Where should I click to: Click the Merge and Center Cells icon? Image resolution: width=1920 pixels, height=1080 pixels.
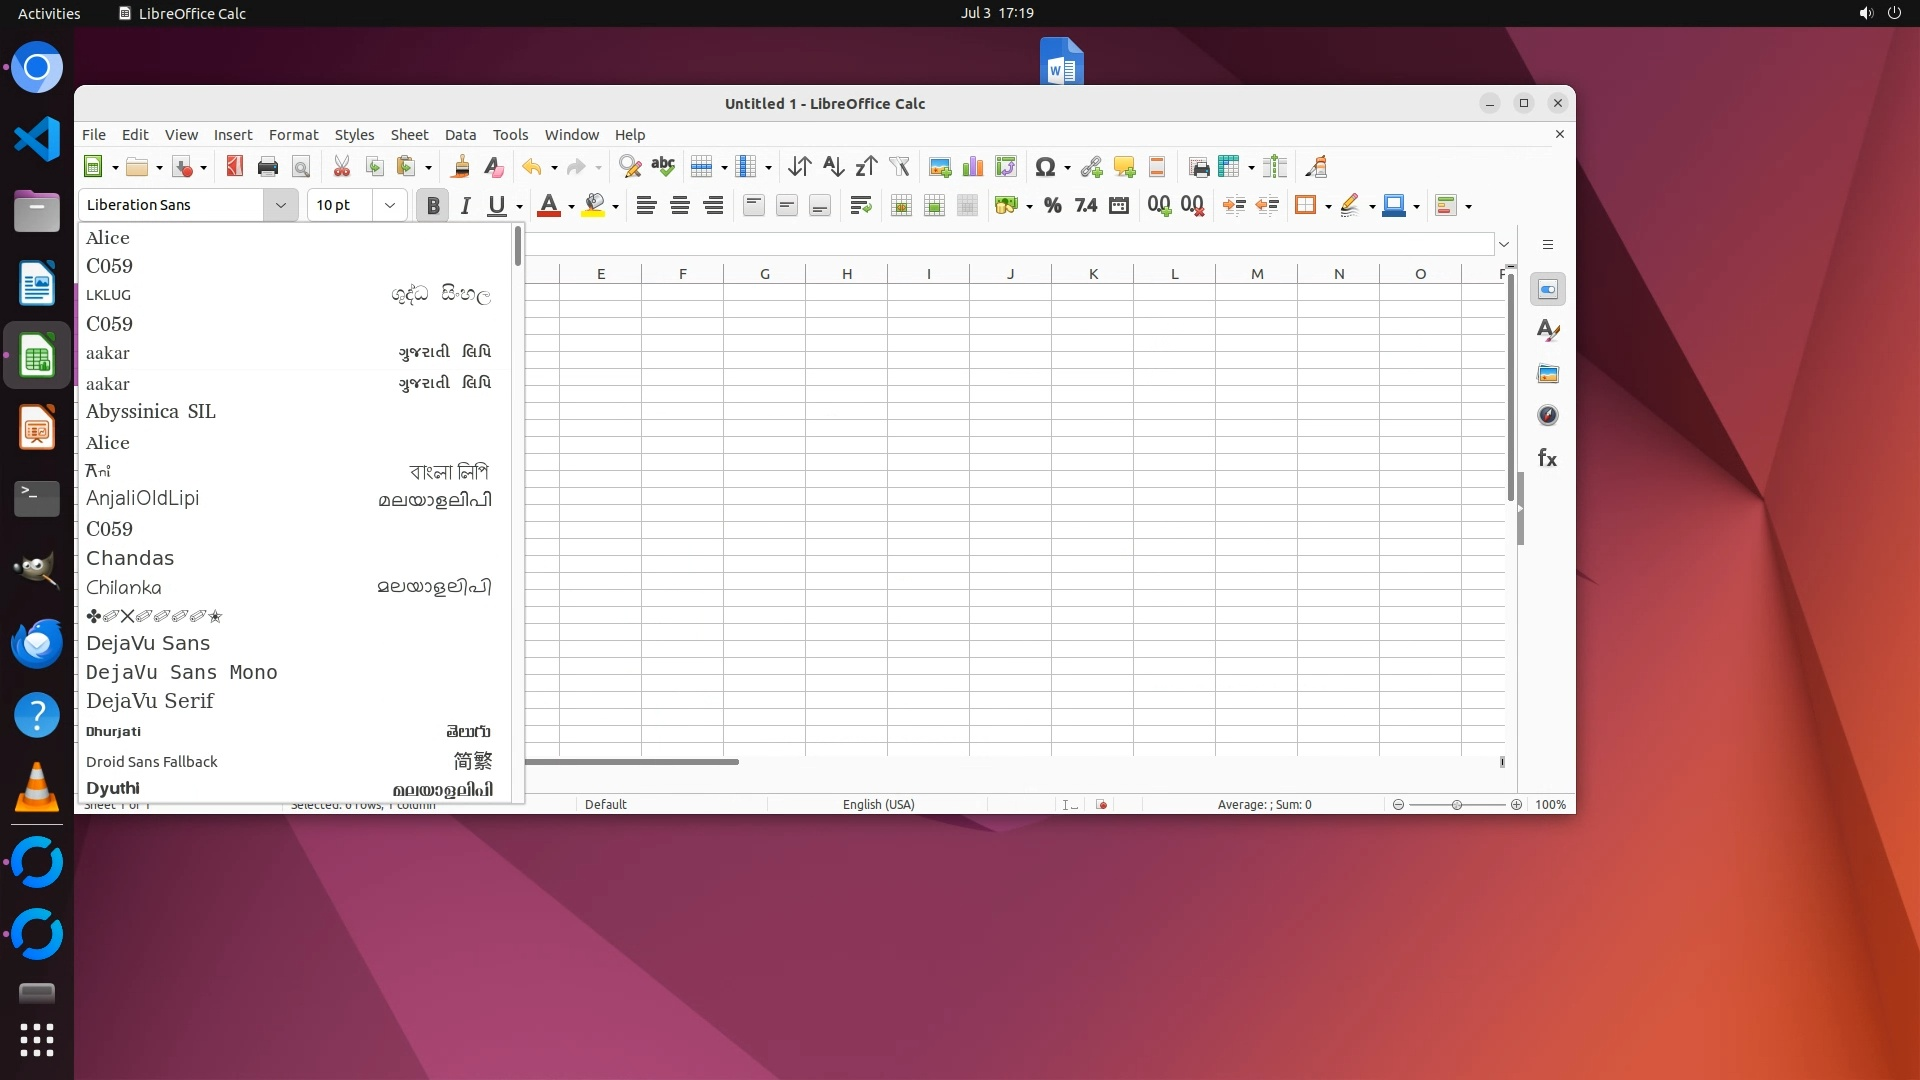click(900, 206)
